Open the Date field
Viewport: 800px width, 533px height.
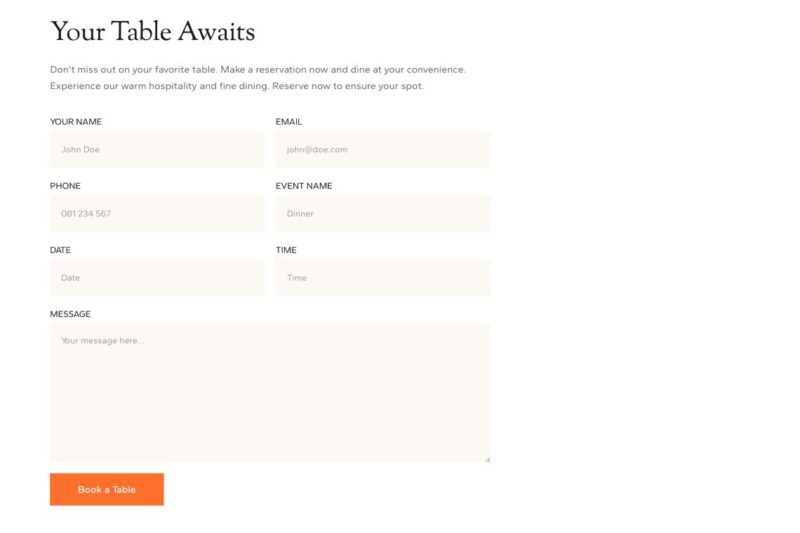point(157,277)
